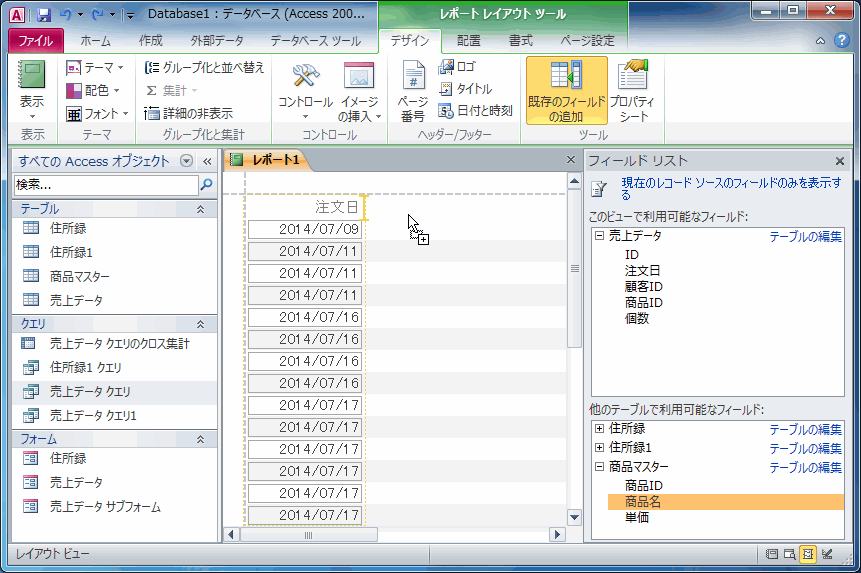
Task: Click the search magnifier icon
Action: click(206, 185)
